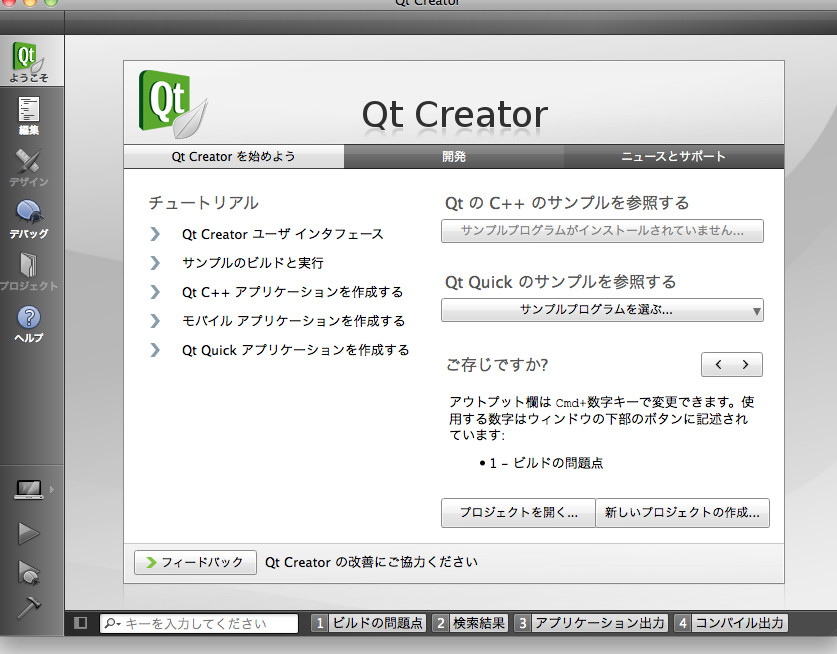Click the Run play button
The image size is (837, 654).
click(28, 533)
